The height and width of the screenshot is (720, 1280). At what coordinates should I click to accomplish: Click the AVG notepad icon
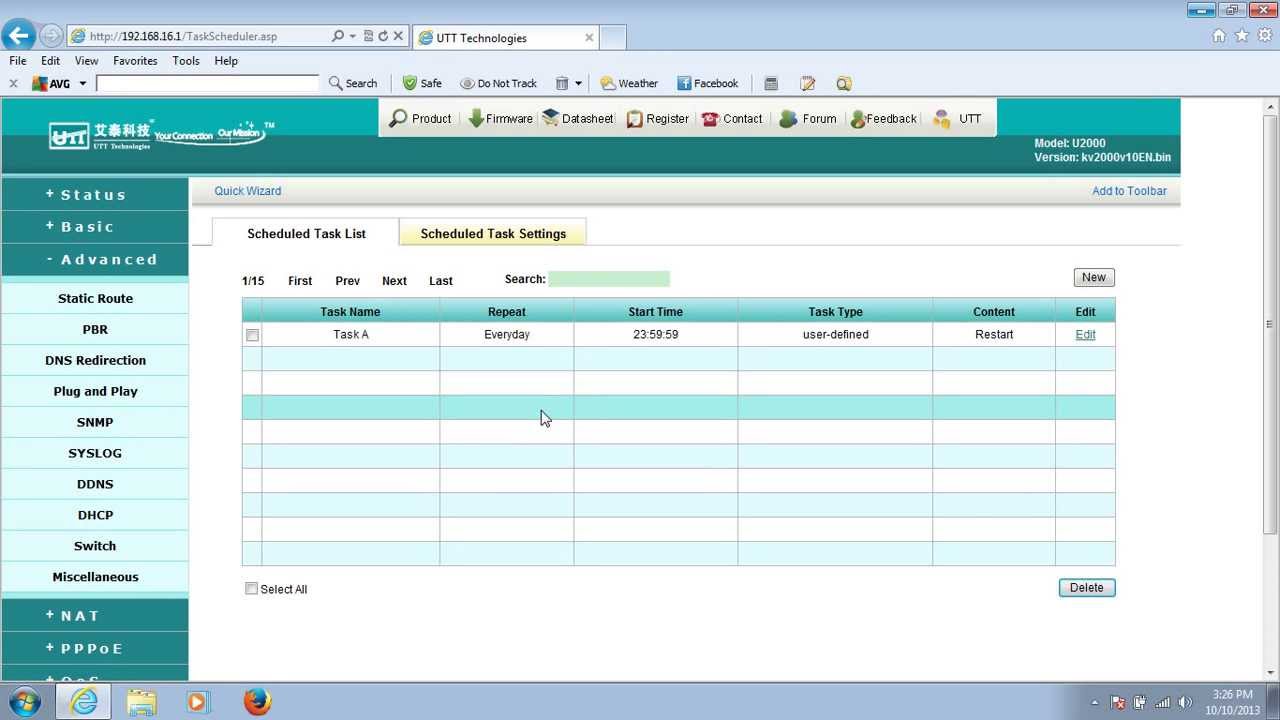pos(808,83)
